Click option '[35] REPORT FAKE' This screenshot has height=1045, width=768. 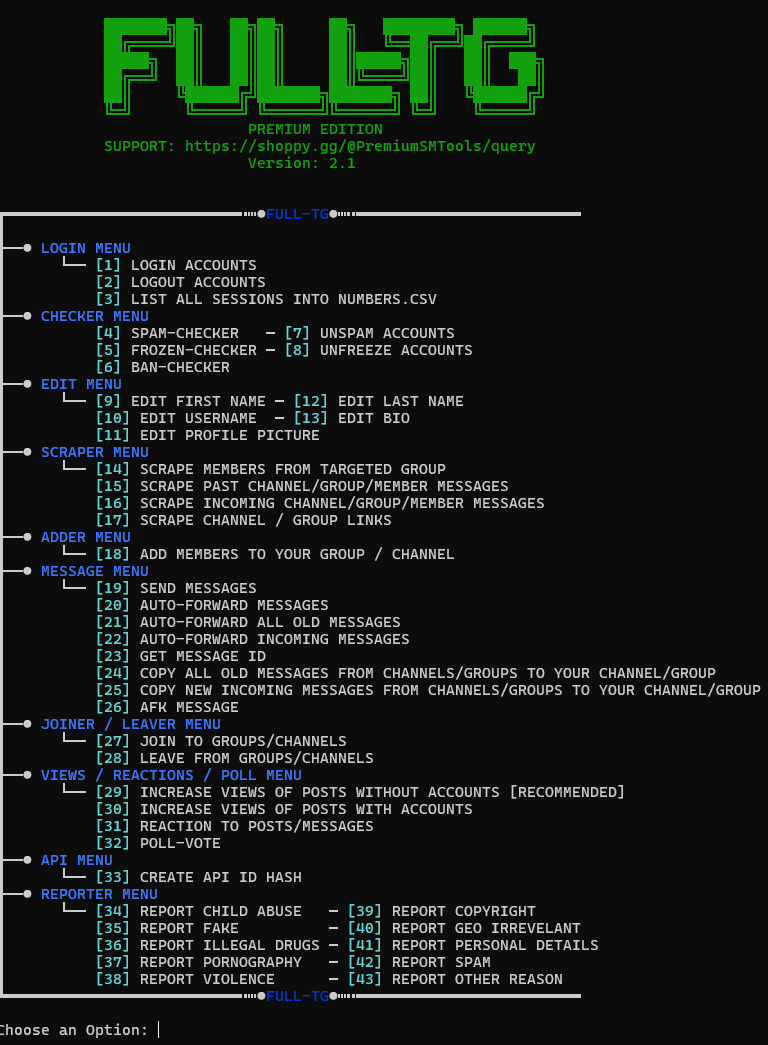[167, 928]
